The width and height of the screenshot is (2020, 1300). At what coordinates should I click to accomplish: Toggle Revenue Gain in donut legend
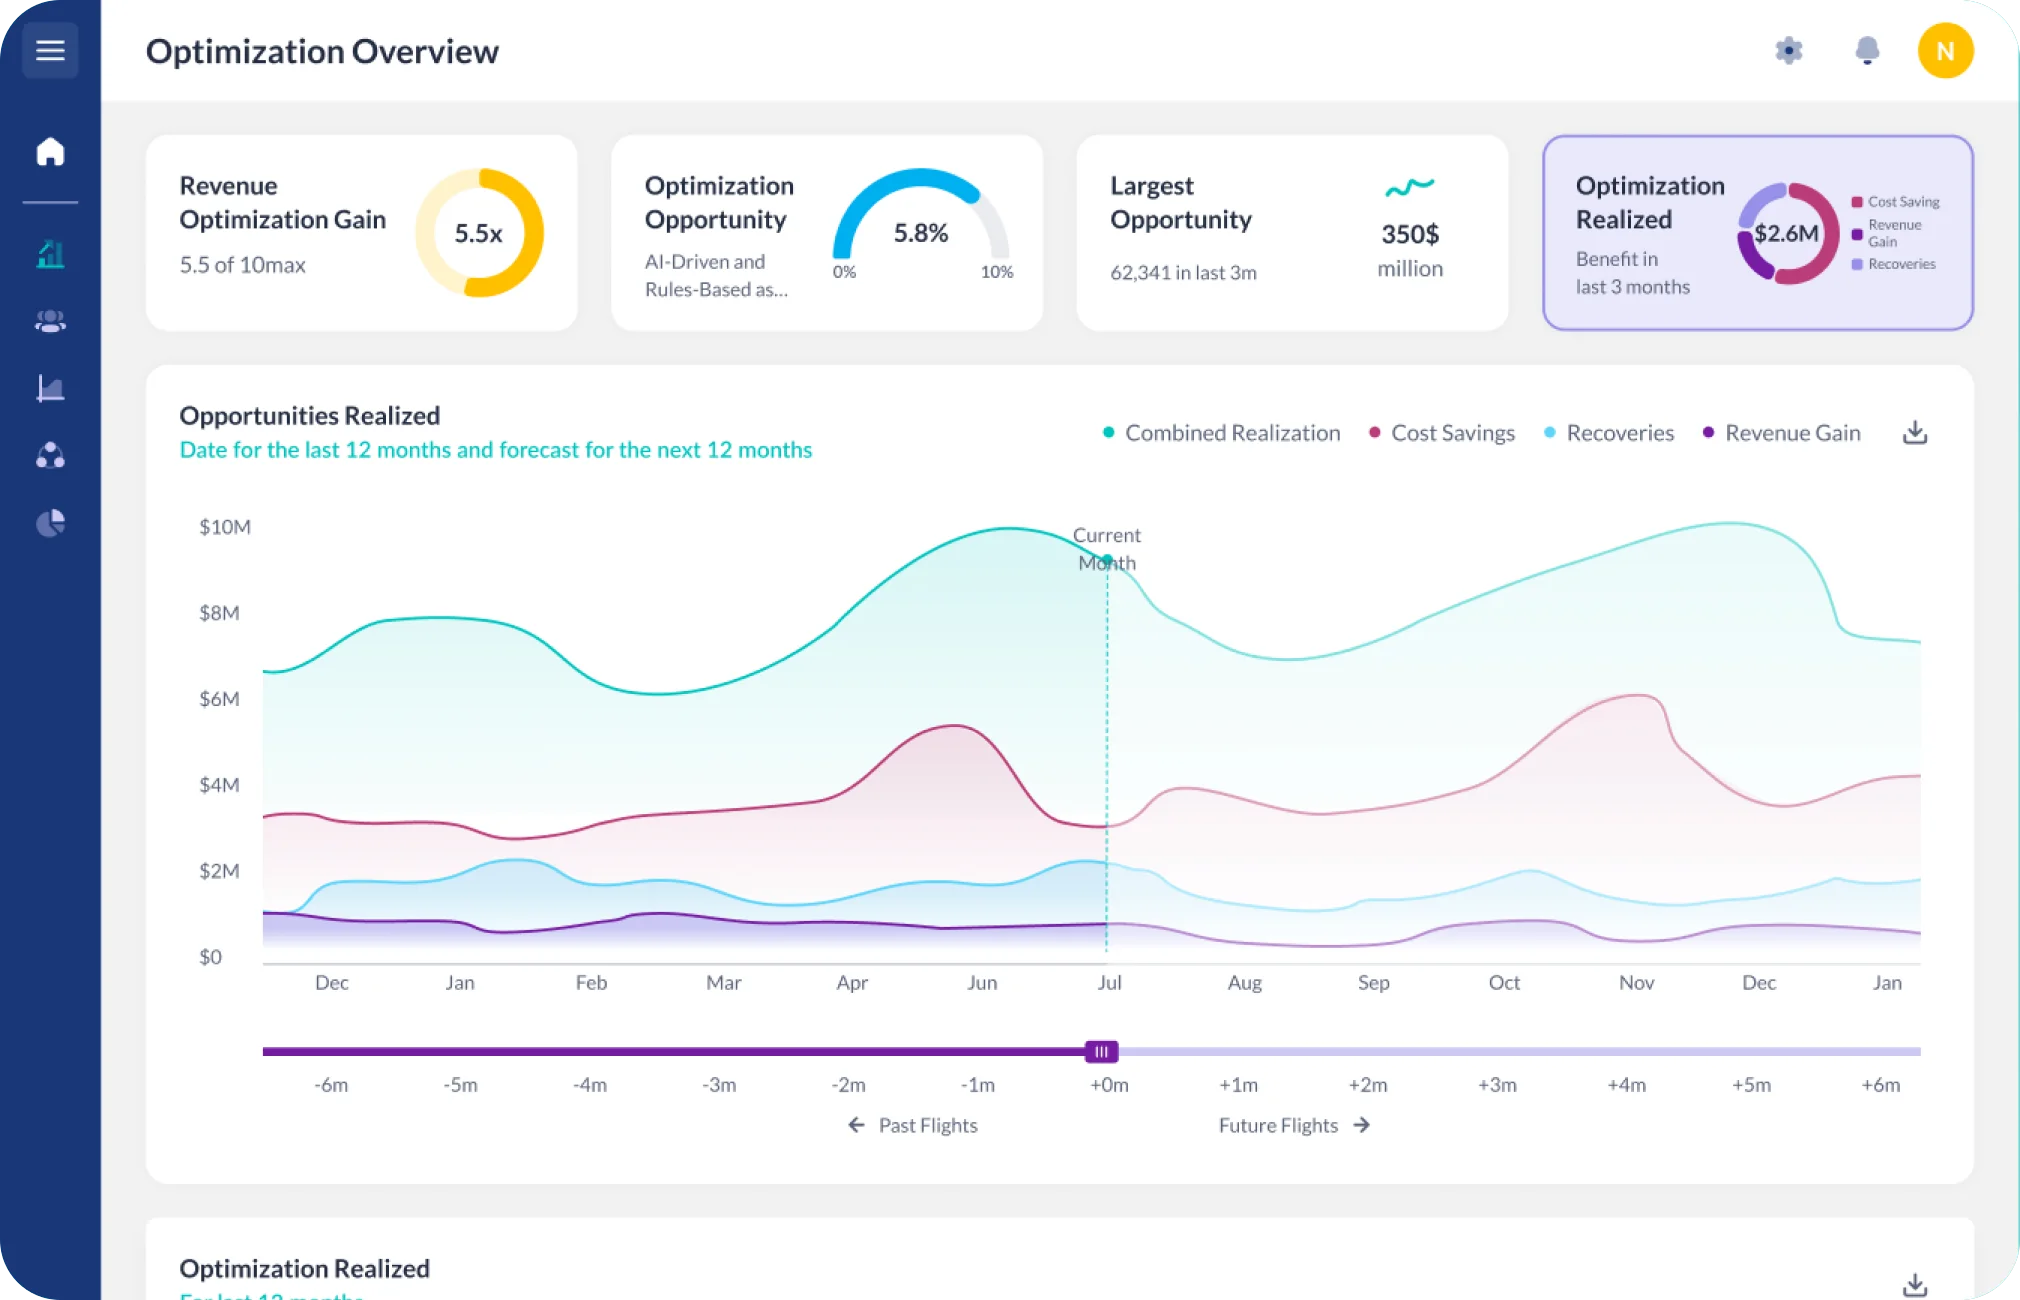(x=1888, y=233)
